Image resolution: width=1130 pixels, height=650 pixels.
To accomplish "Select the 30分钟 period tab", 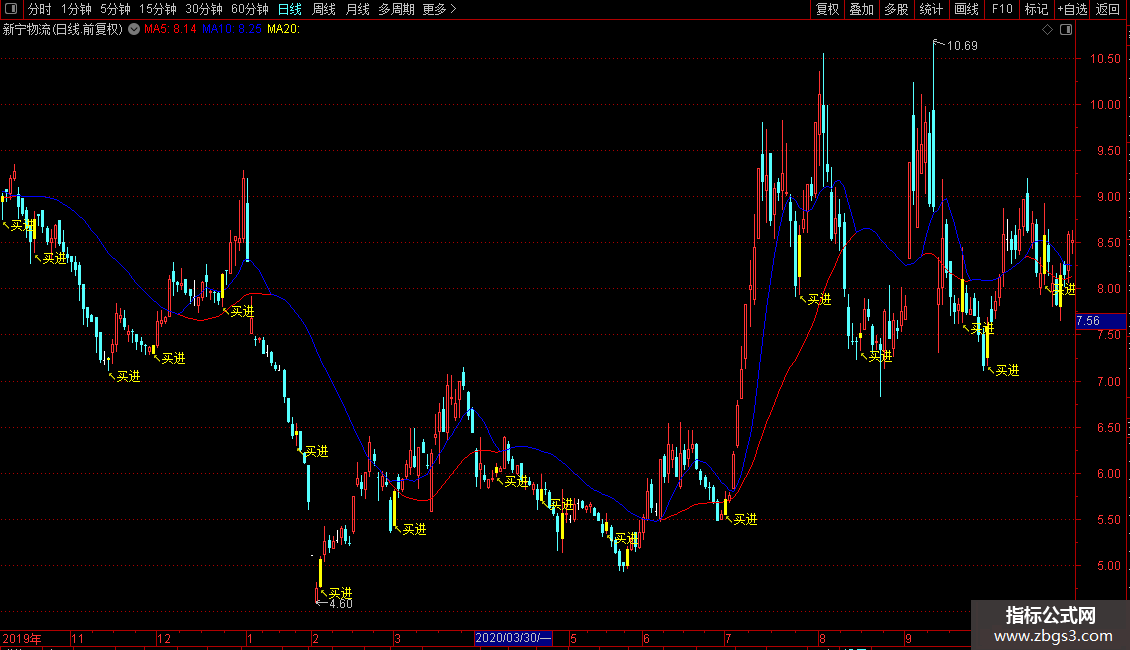I will (204, 9).
